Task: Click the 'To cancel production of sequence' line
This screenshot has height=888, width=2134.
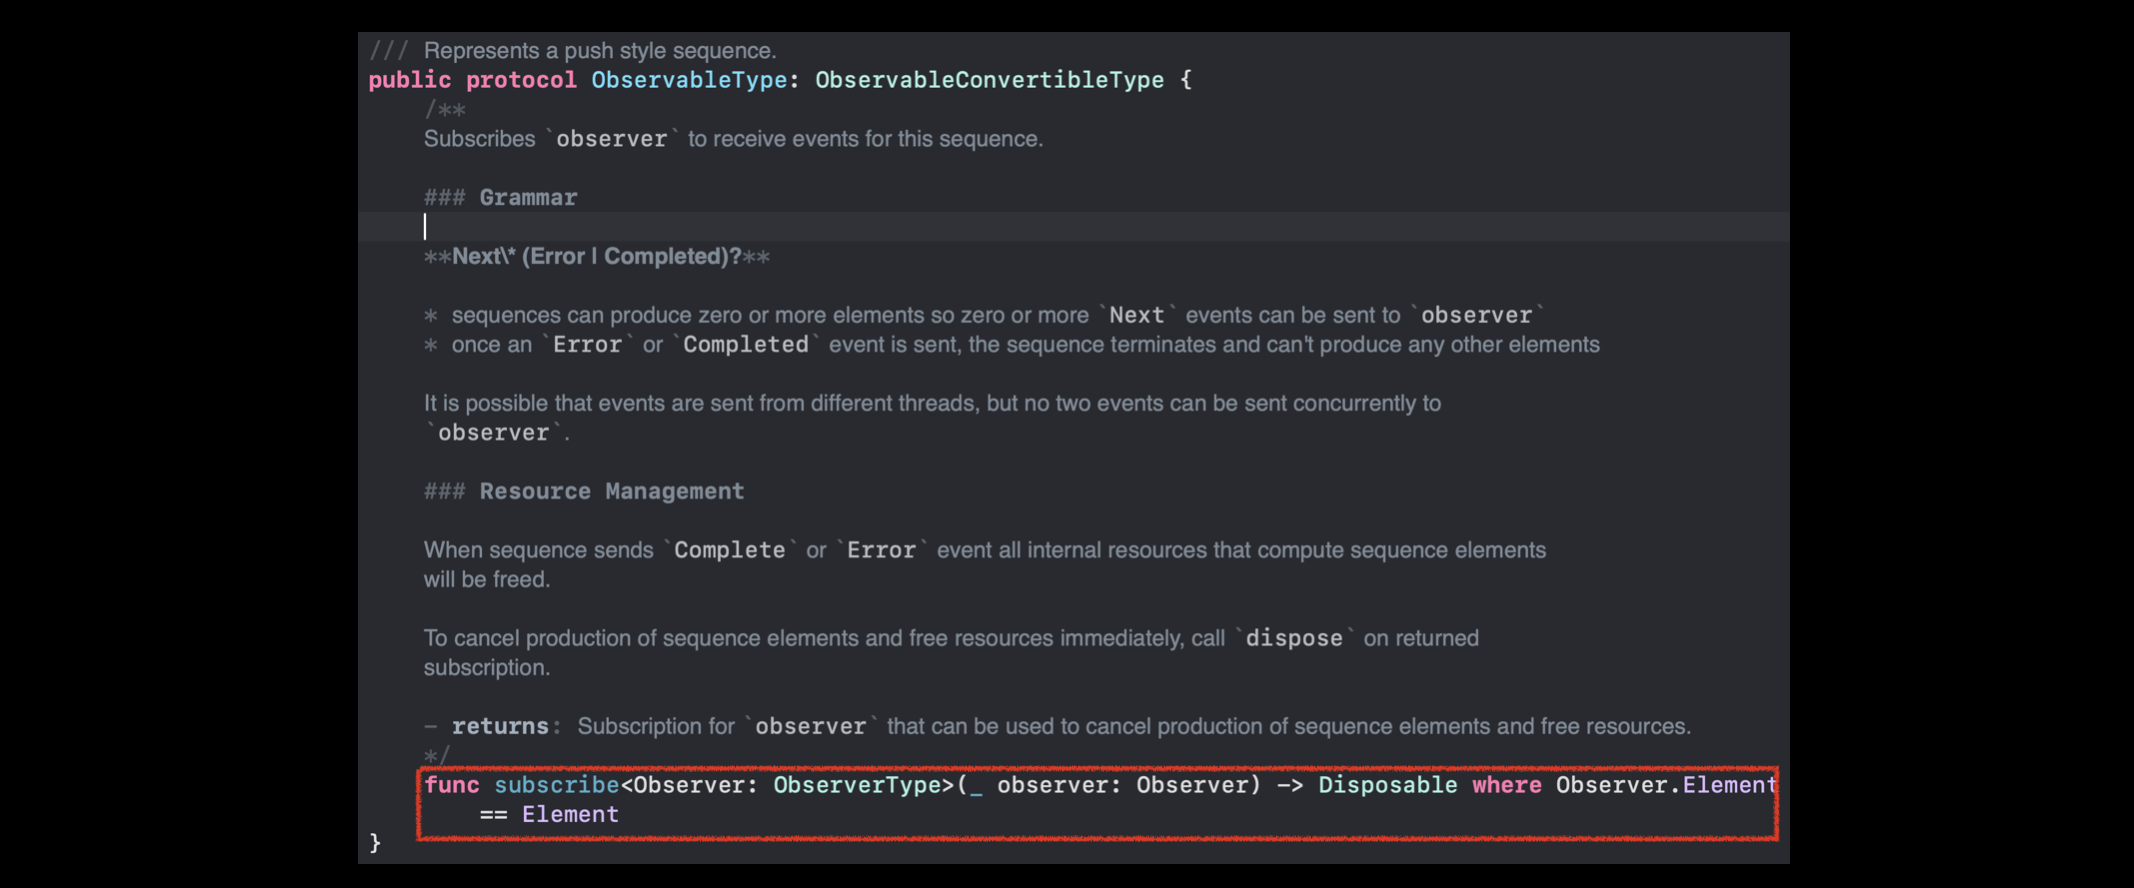Action: click(x=951, y=638)
